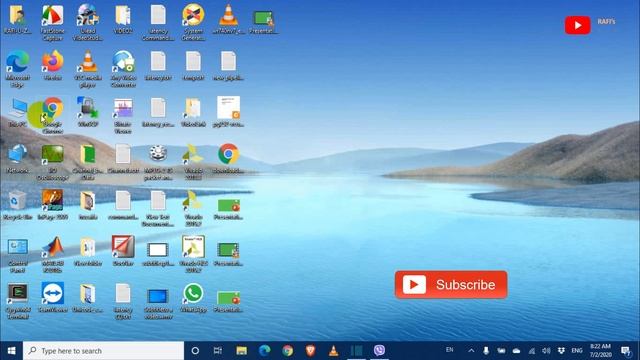
Task: Switch to Viber on the taskbar
Action: tap(379, 350)
